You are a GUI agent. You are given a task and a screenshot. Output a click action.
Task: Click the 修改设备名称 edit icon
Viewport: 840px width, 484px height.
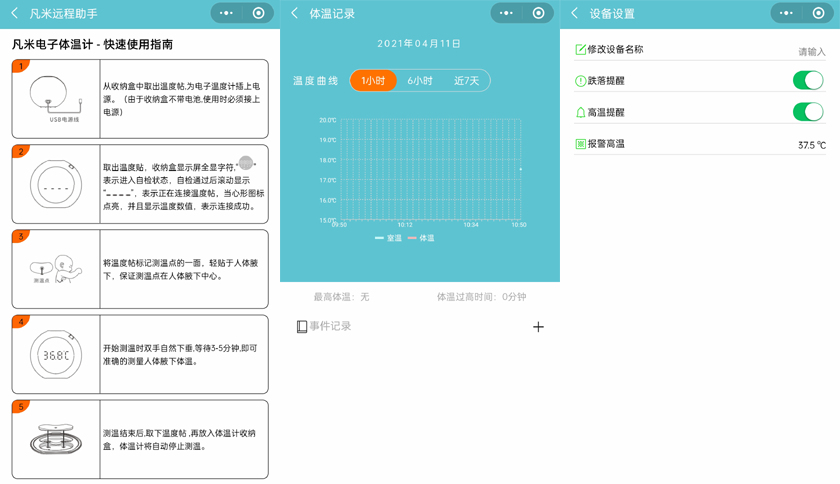(580, 49)
